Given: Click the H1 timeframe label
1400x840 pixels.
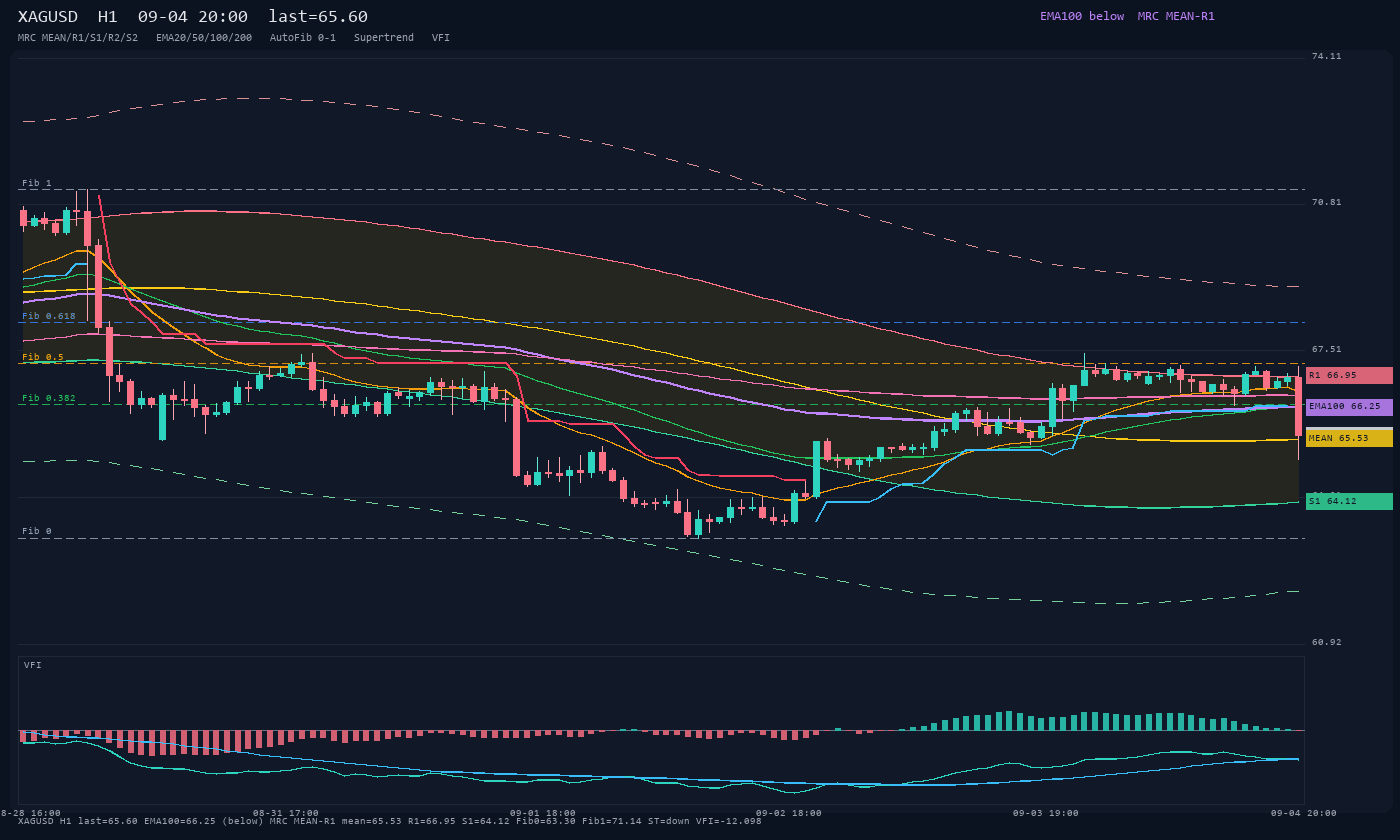Looking at the screenshot, I should (108, 17).
